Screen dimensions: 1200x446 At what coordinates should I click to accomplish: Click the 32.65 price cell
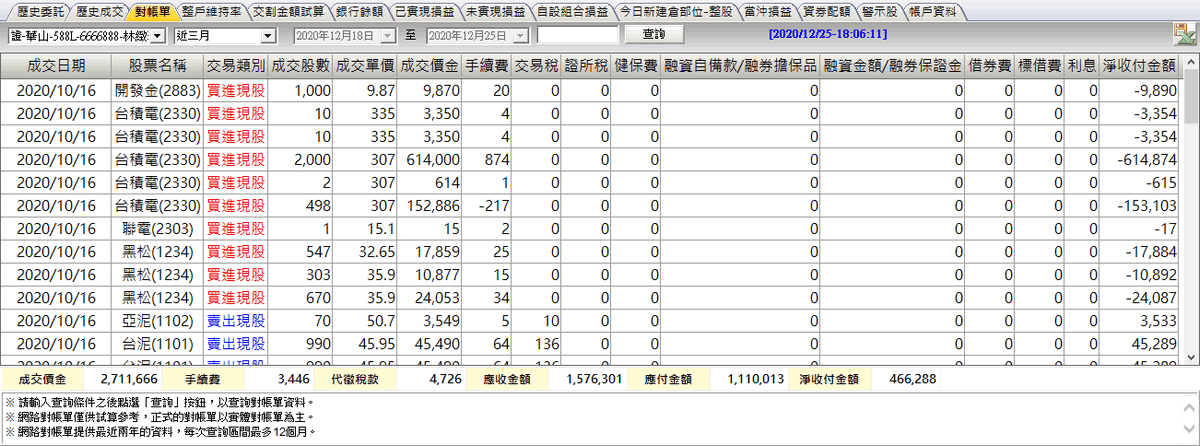click(x=366, y=250)
